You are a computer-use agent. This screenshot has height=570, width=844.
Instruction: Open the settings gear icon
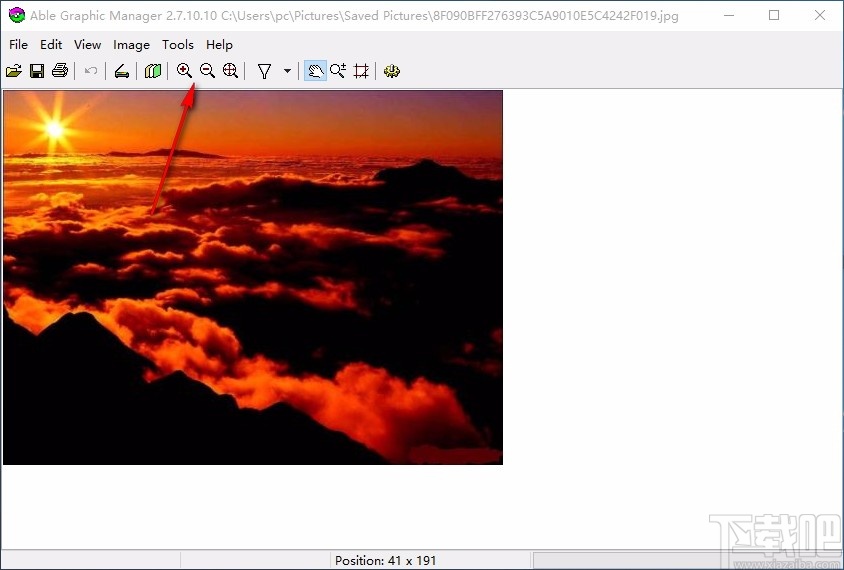pyautogui.click(x=392, y=71)
